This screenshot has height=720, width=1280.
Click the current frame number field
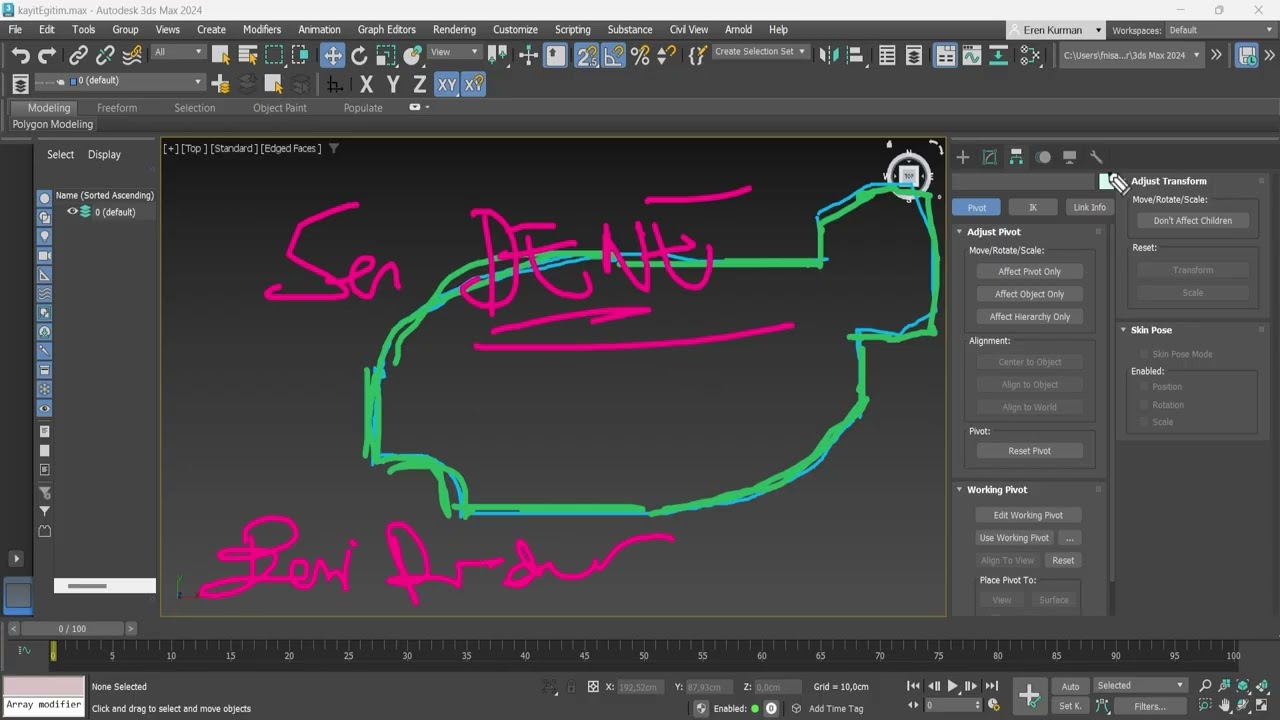(952, 706)
